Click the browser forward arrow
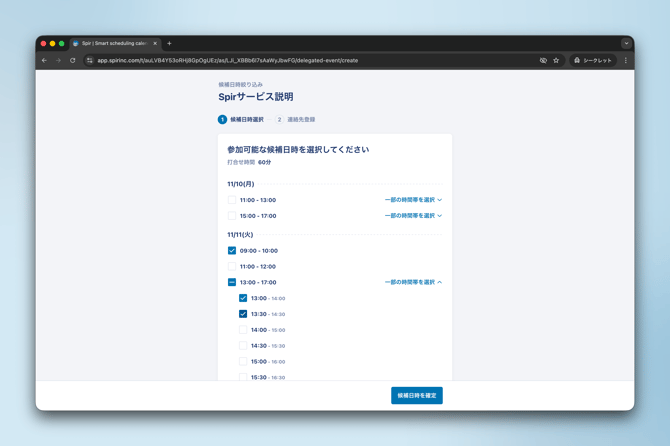The image size is (670, 446). [58, 60]
